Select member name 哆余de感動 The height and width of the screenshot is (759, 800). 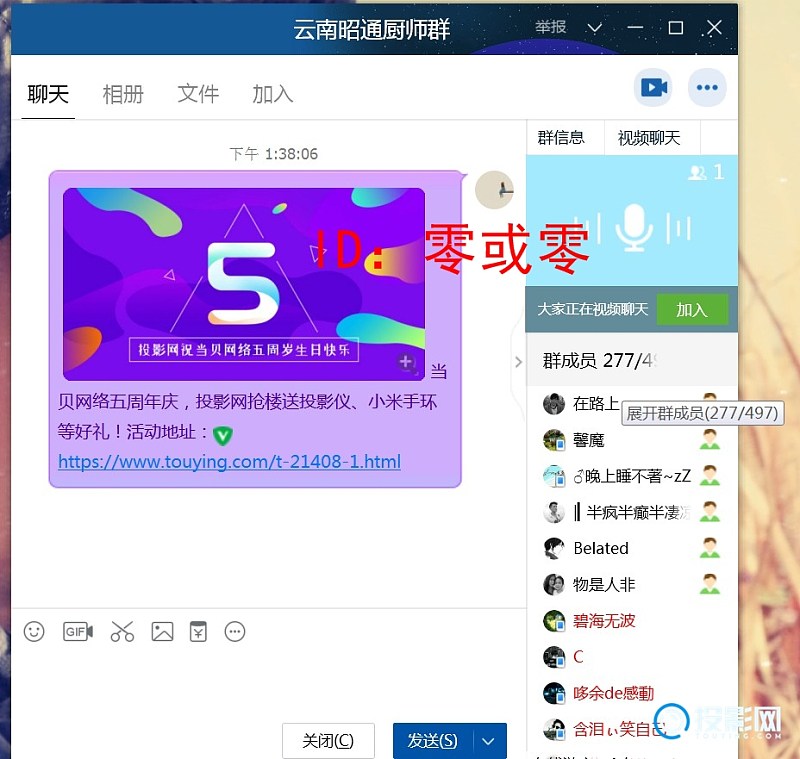click(613, 693)
